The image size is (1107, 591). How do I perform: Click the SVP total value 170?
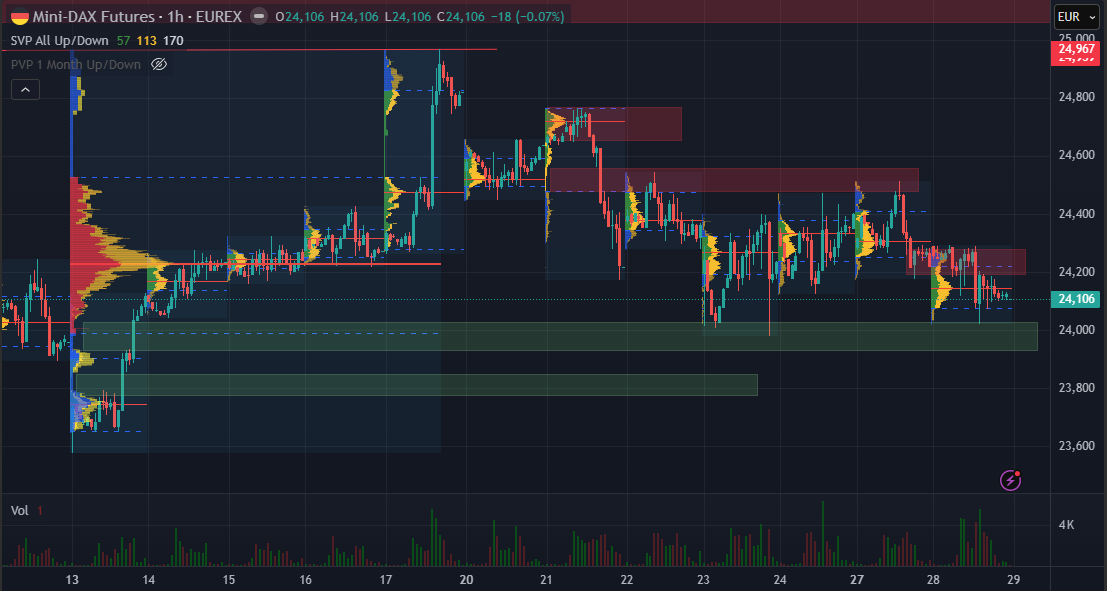pyautogui.click(x=173, y=41)
